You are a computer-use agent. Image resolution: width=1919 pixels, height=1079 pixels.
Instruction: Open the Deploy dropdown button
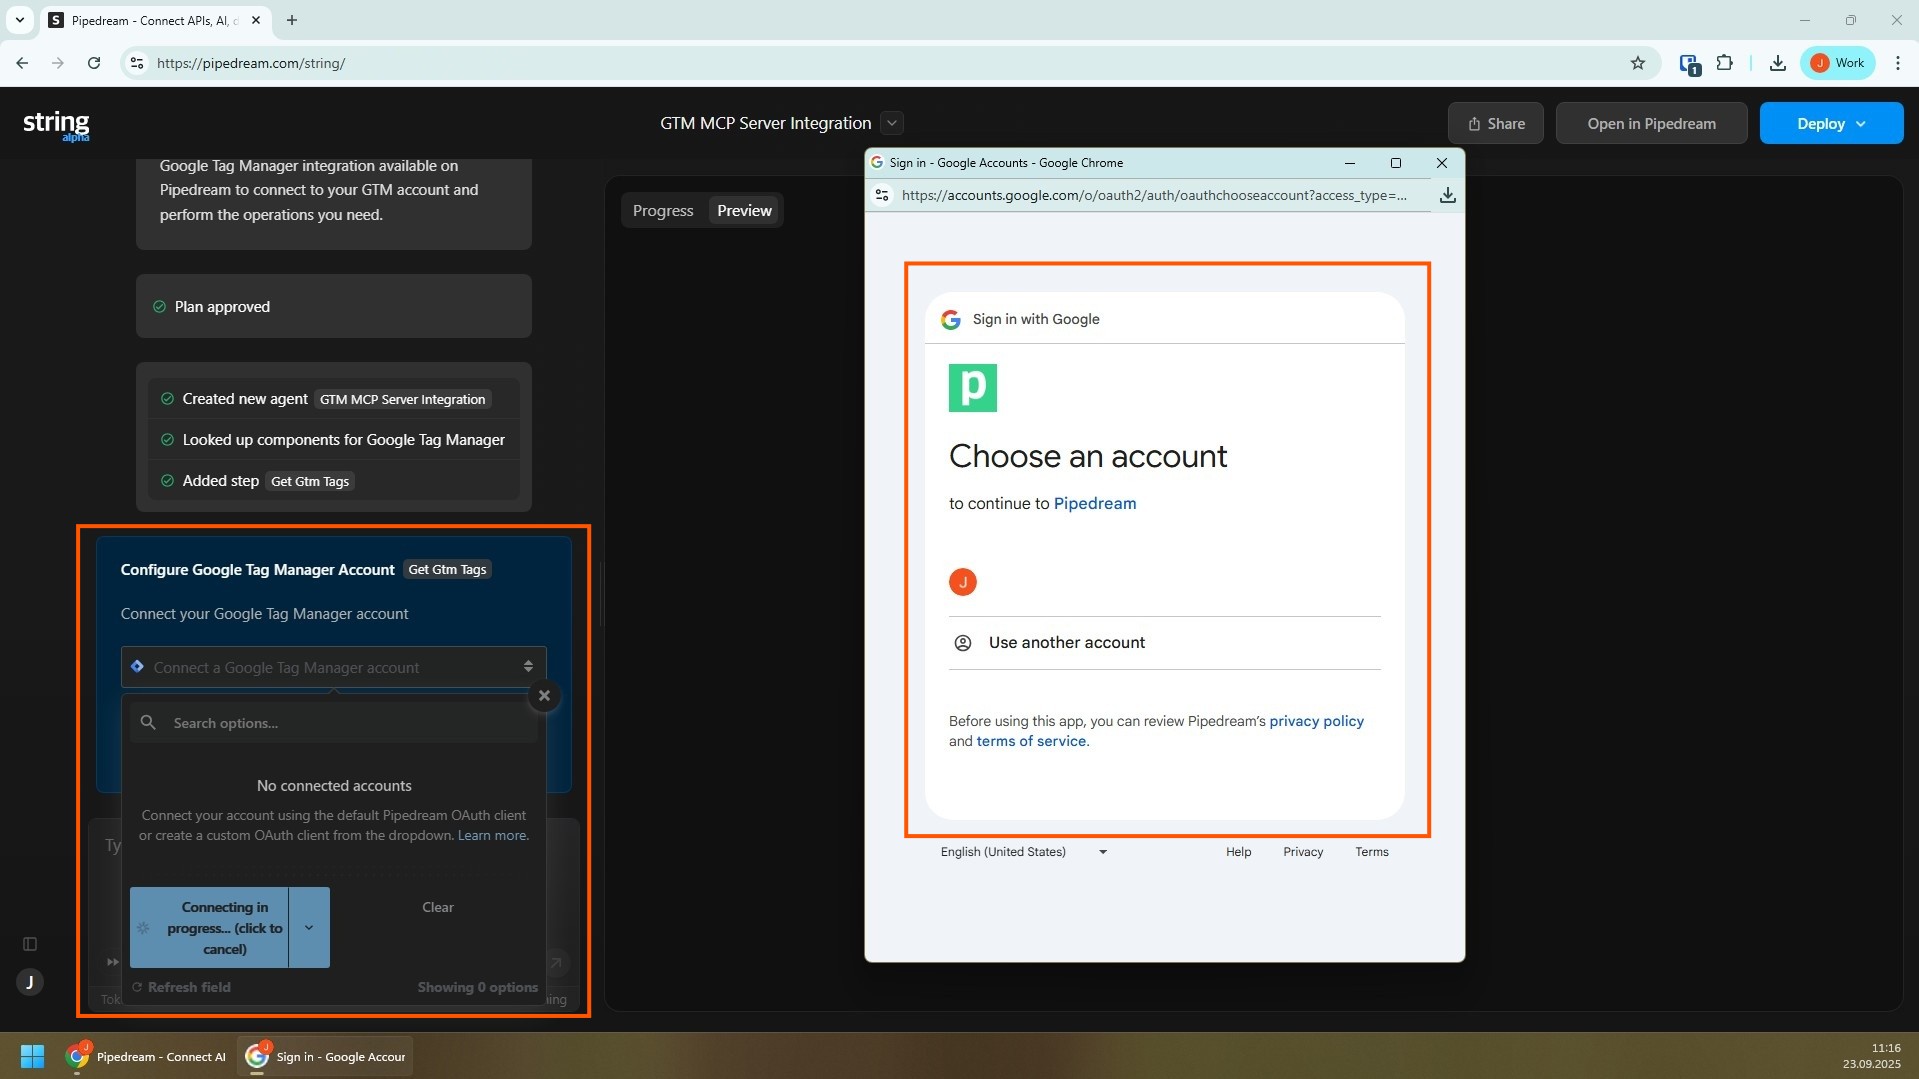(1830, 123)
